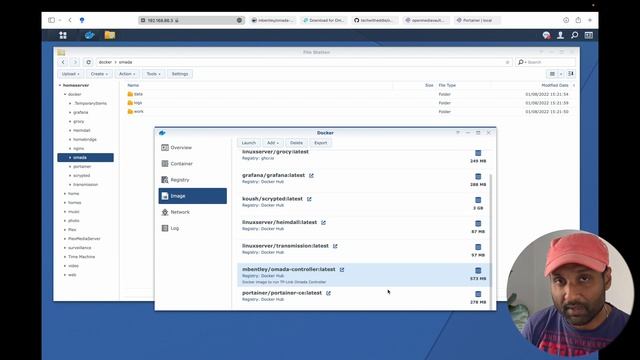This screenshot has width=640, height=360.
Task: Click the Docker whale icon in DSM taskbar
Action: pos(89,35)
